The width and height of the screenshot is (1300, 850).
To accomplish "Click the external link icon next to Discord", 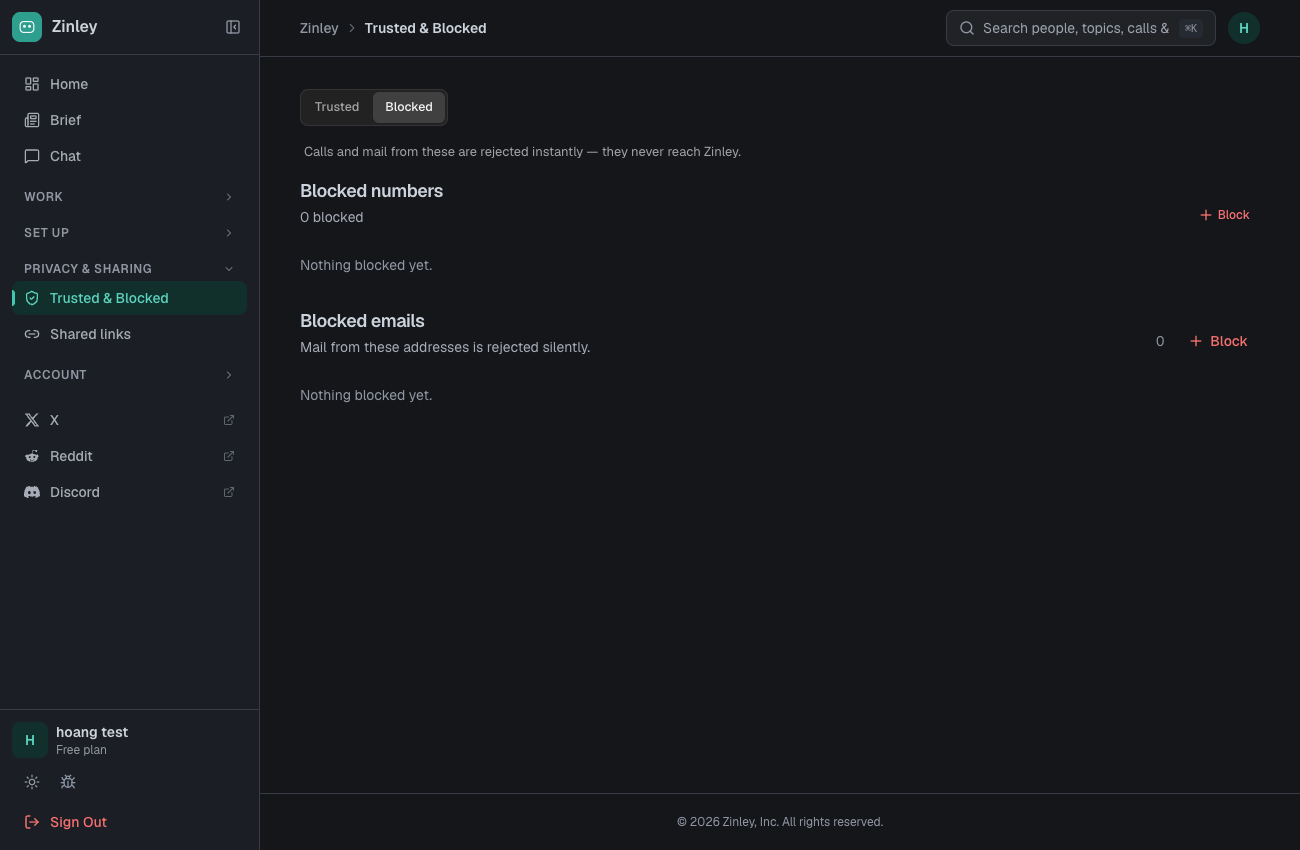I will (229, 492).
